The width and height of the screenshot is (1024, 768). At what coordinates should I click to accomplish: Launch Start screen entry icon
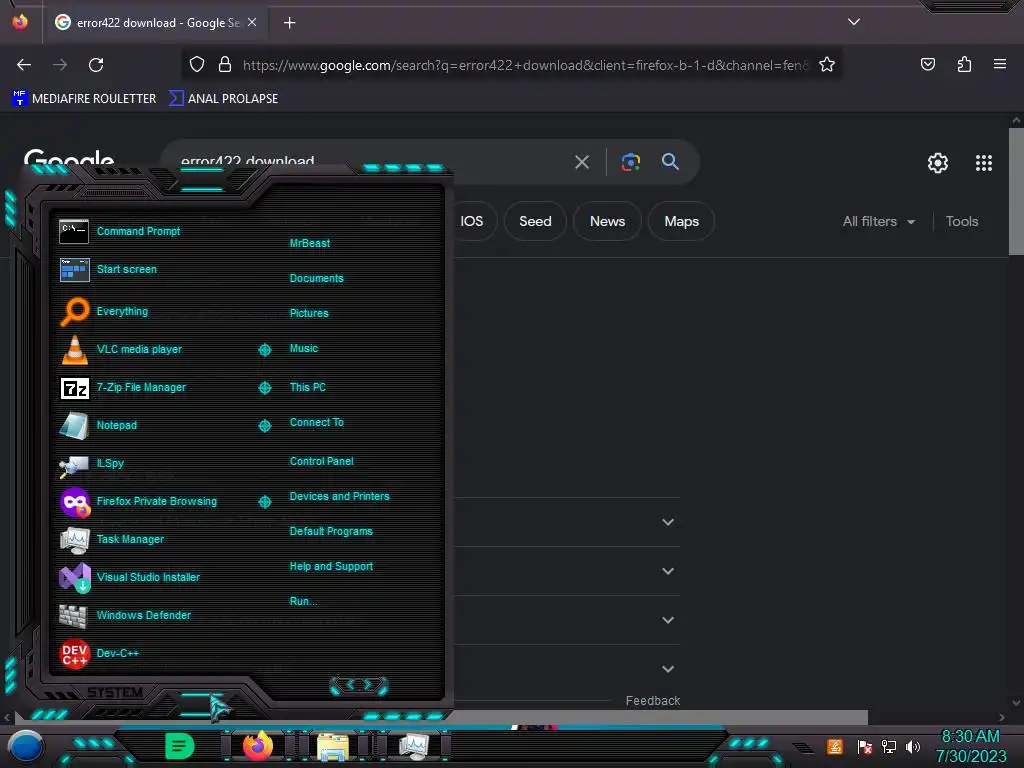[74, 269]
